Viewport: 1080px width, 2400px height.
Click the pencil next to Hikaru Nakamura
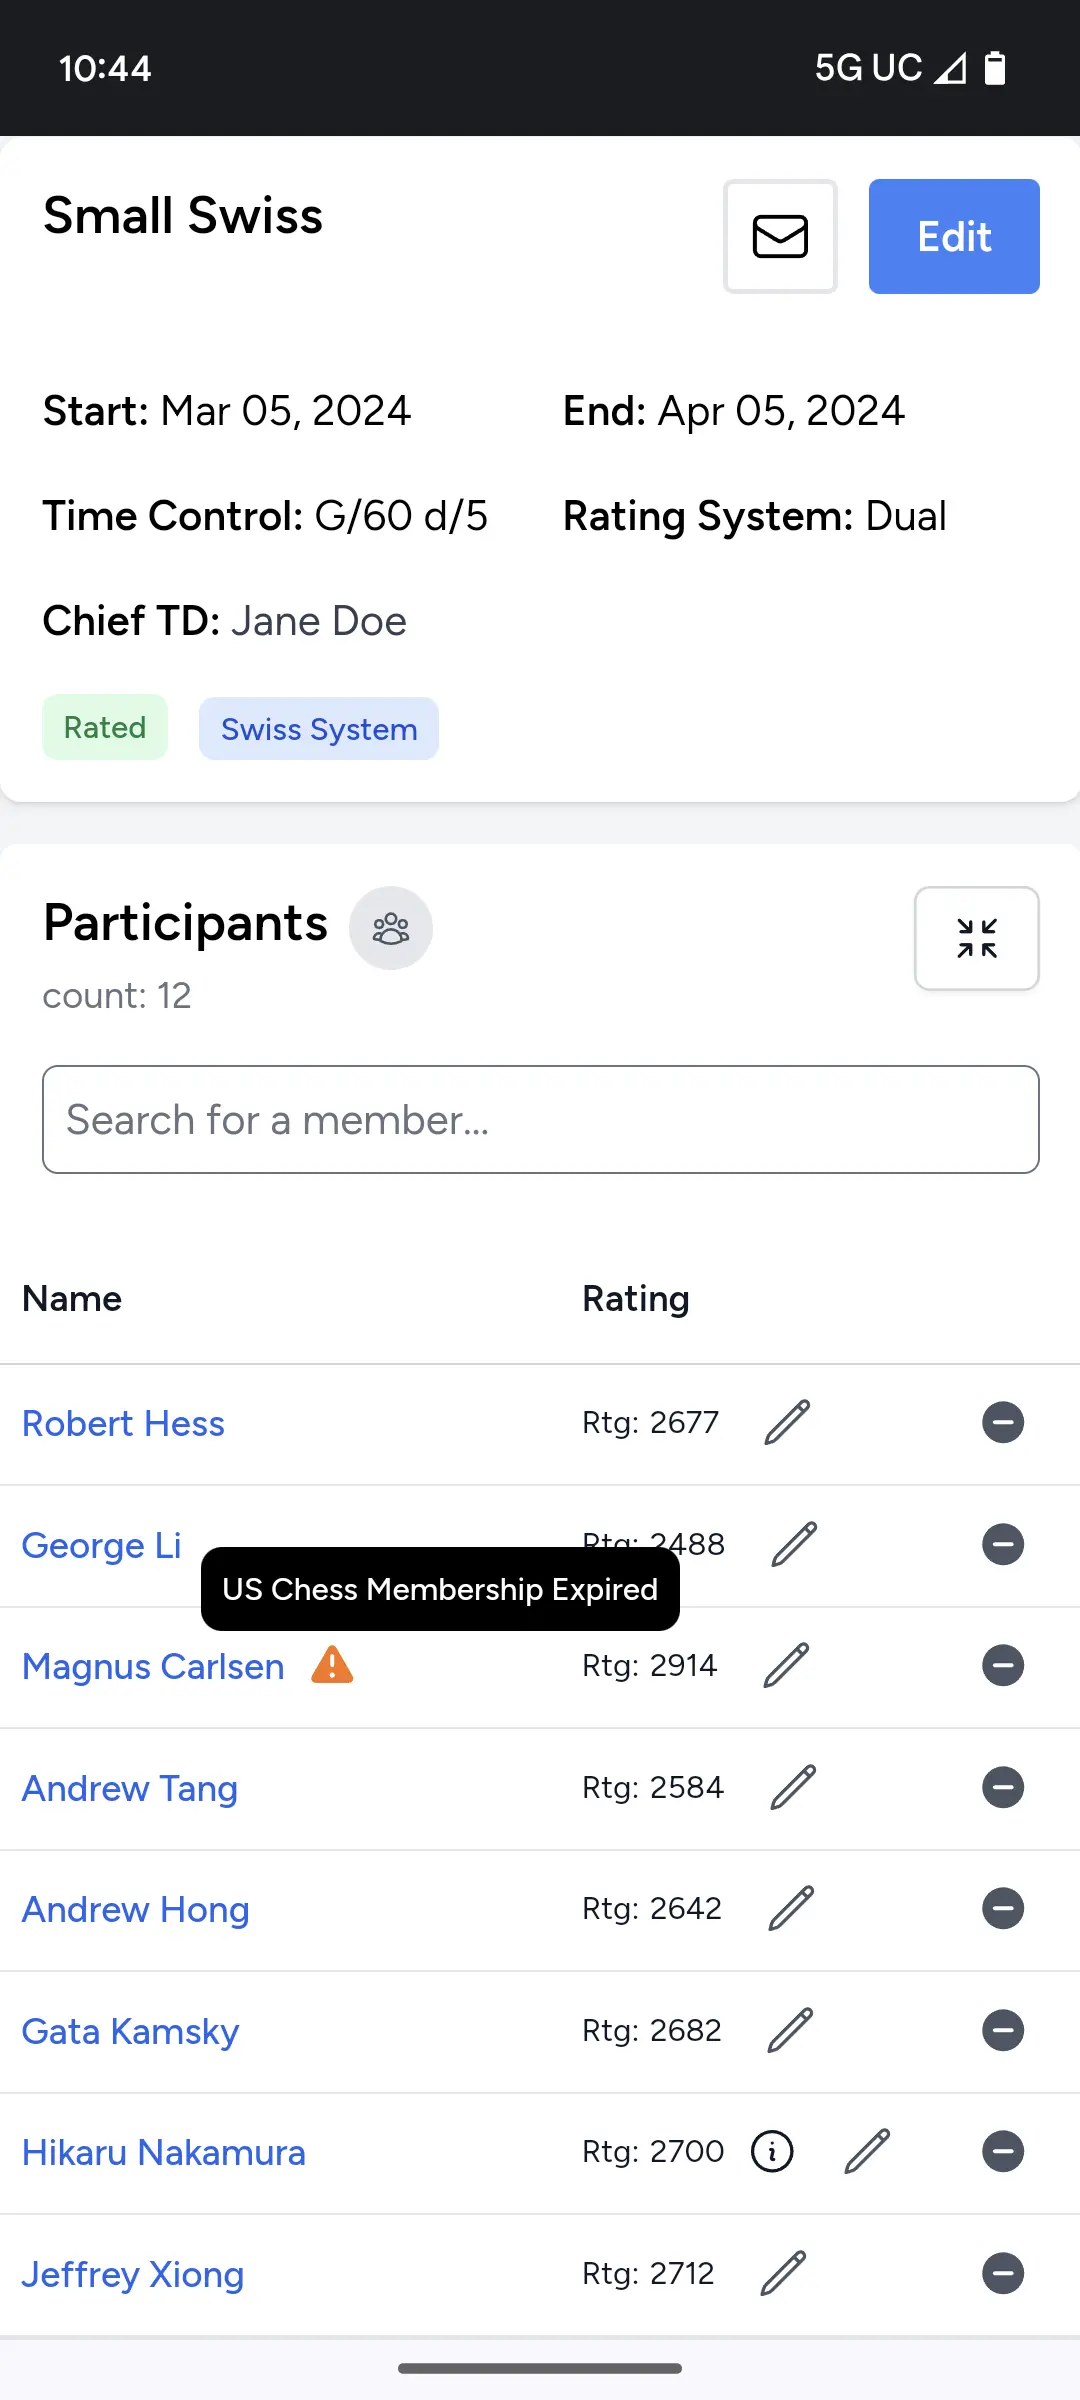pos(867,2151)
